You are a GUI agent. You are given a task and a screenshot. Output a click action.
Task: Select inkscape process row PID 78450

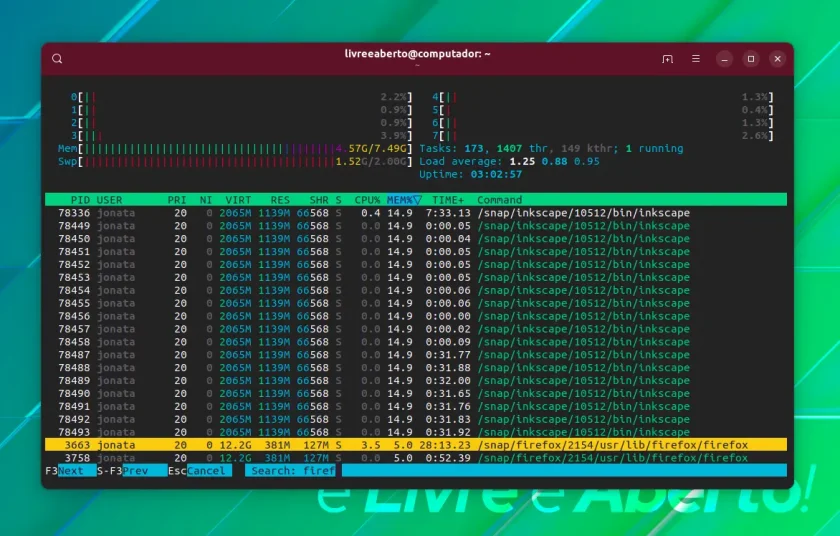click(x=416, y=238)
